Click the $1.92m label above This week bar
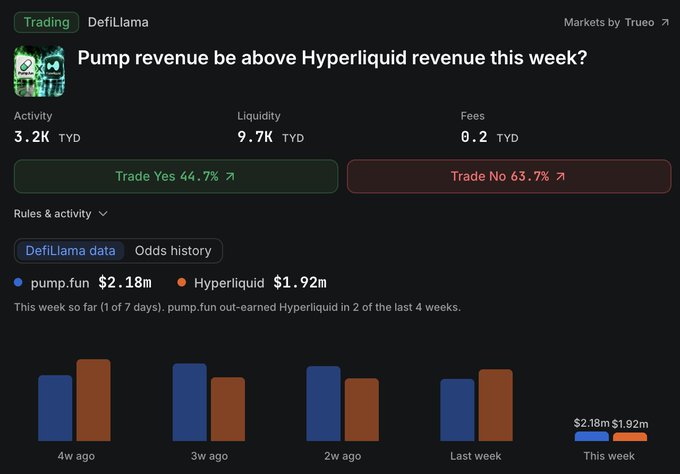The height and width of the screenshot is (474, 680). pos(630,424)
